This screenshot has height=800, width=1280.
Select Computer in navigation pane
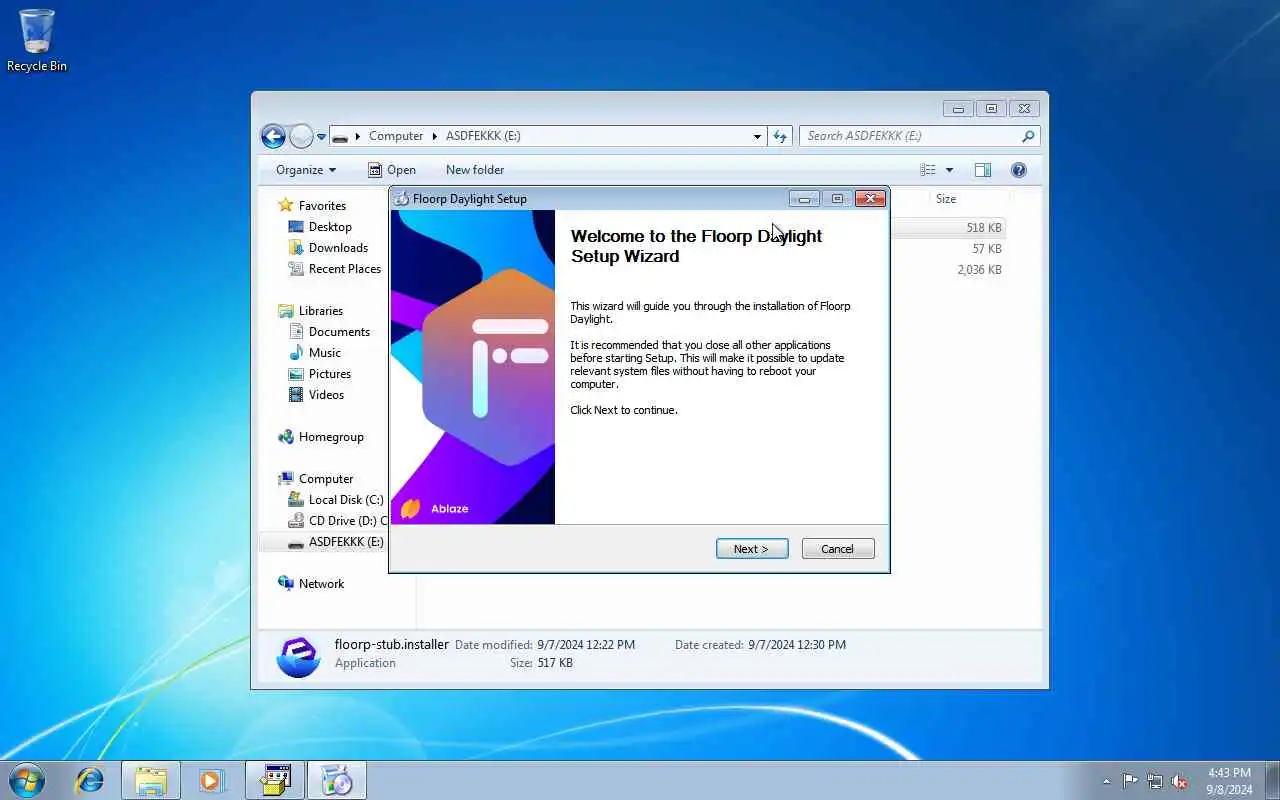(x=326, y=479)
